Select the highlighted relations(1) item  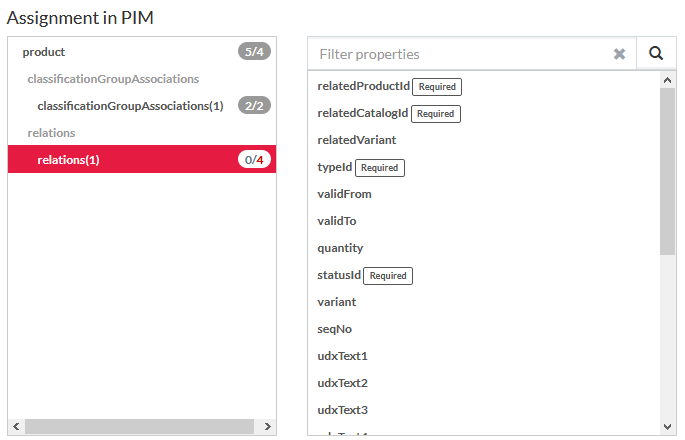(x=68, y=160)
